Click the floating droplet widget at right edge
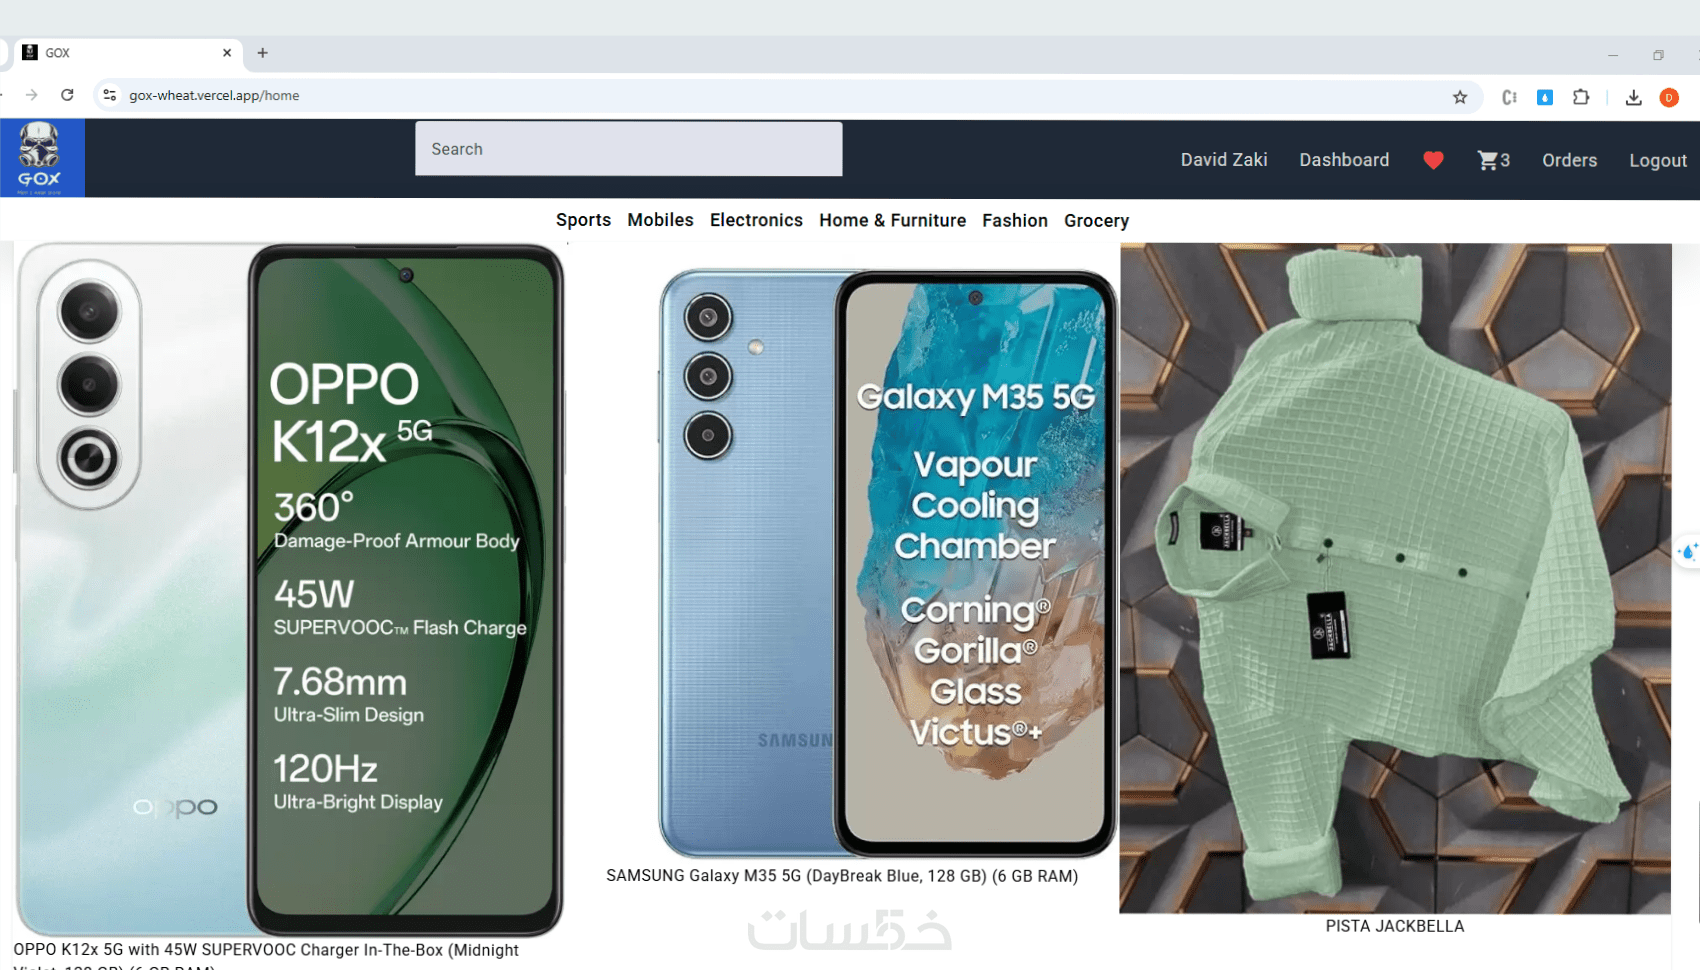 (x=1688, y=551)
